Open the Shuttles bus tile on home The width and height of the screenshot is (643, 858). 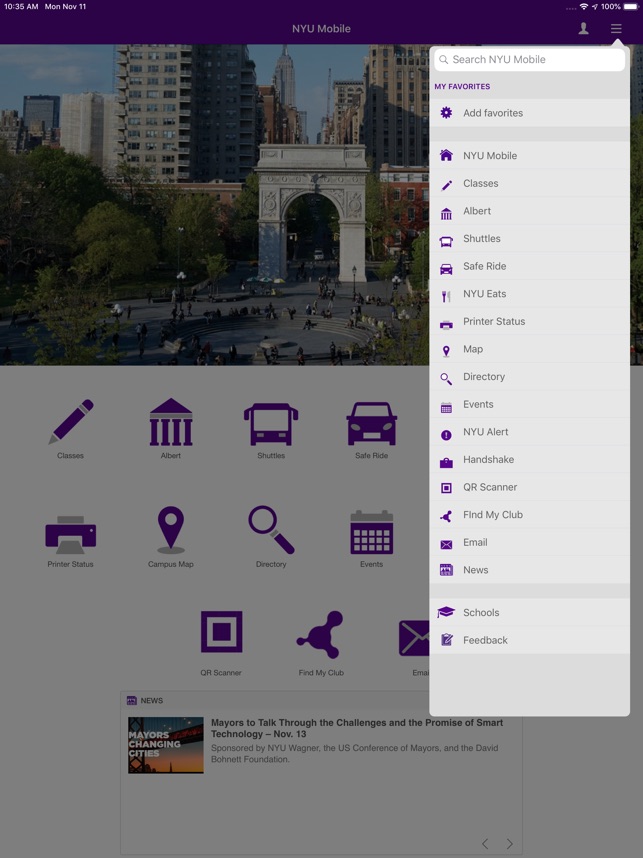(271, 430)
